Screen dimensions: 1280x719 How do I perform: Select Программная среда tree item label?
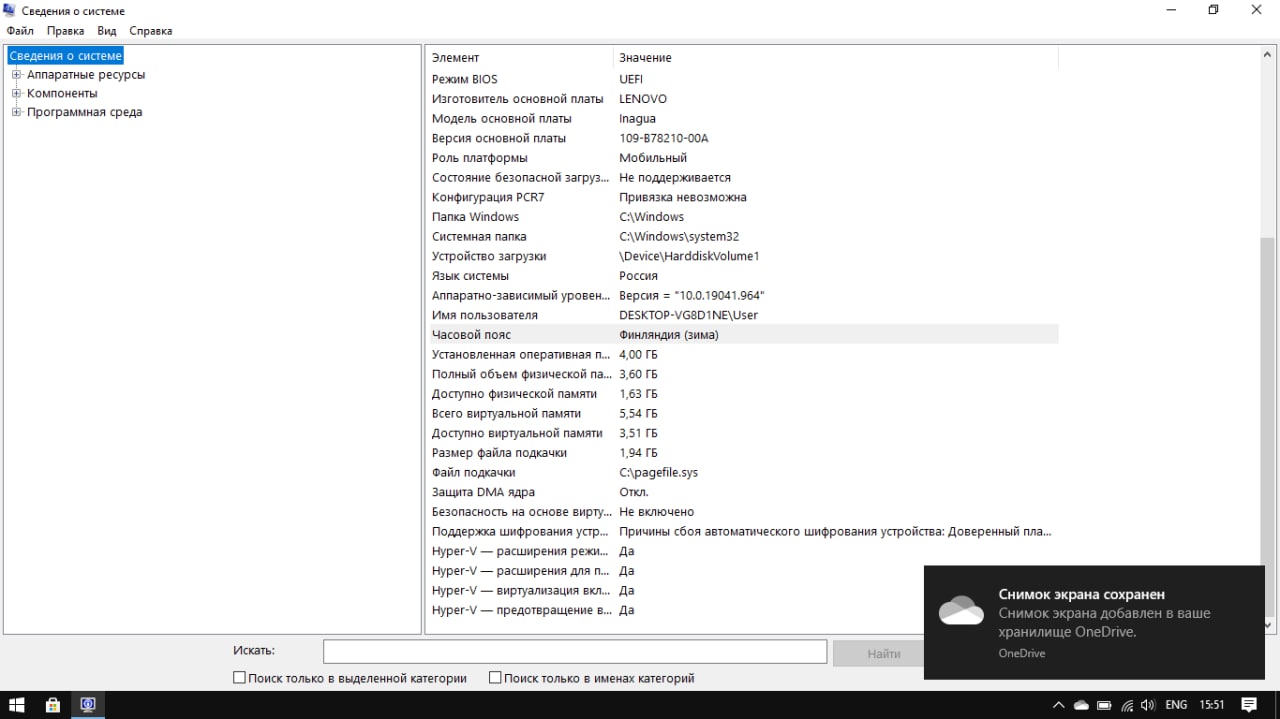click(84, 112)
